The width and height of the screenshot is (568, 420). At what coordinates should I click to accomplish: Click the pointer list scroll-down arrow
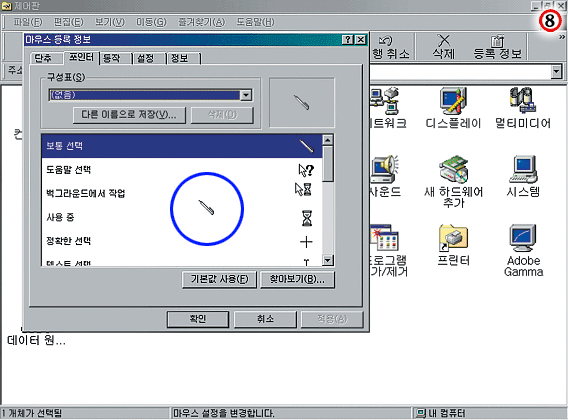(327, 260)
